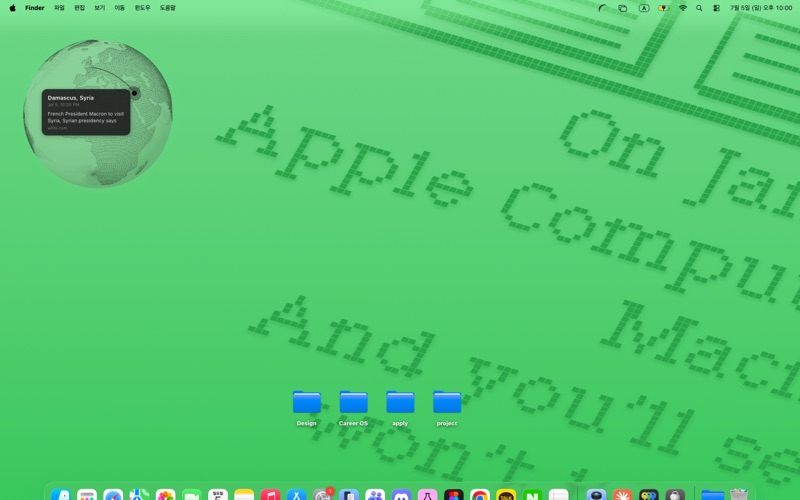This screenshot has width=800, height=500.
Task: Open Google Chrome from the Dock
Action: click(x=480, y=496)
